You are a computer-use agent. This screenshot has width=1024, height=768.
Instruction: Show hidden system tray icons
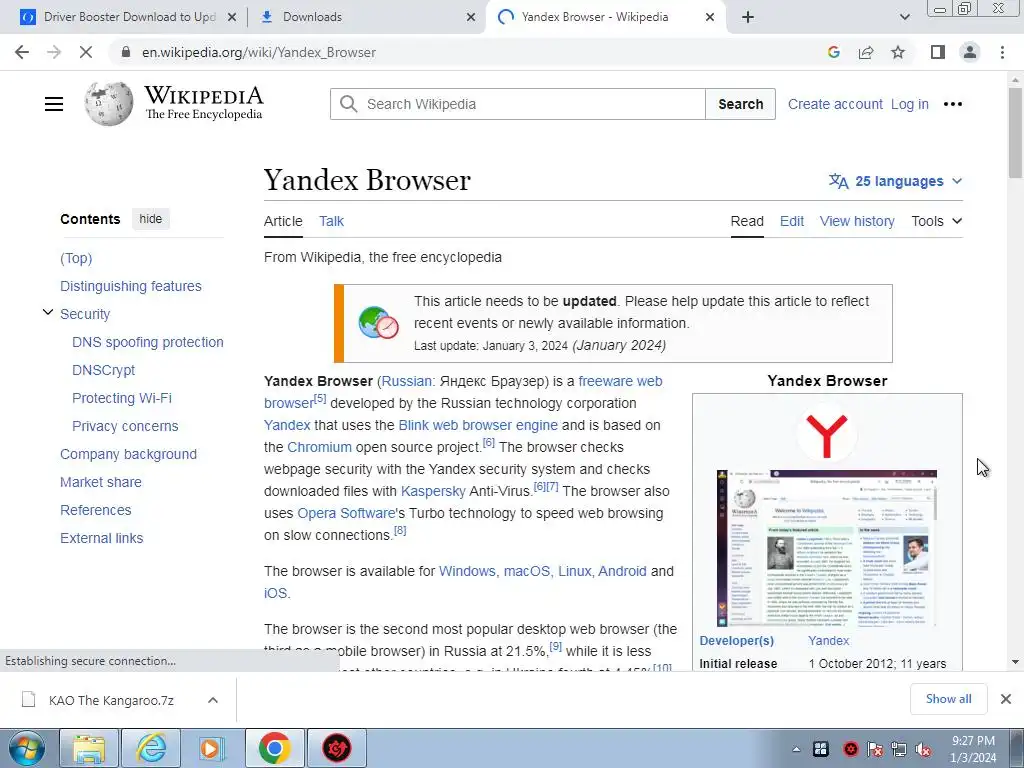796,749
